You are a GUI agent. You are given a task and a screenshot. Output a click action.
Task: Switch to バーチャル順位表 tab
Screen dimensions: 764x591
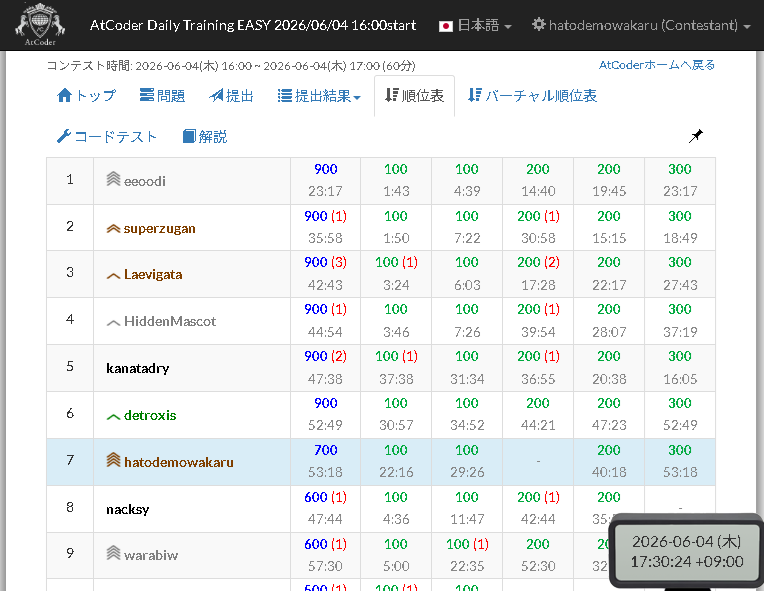coord(532,95)
